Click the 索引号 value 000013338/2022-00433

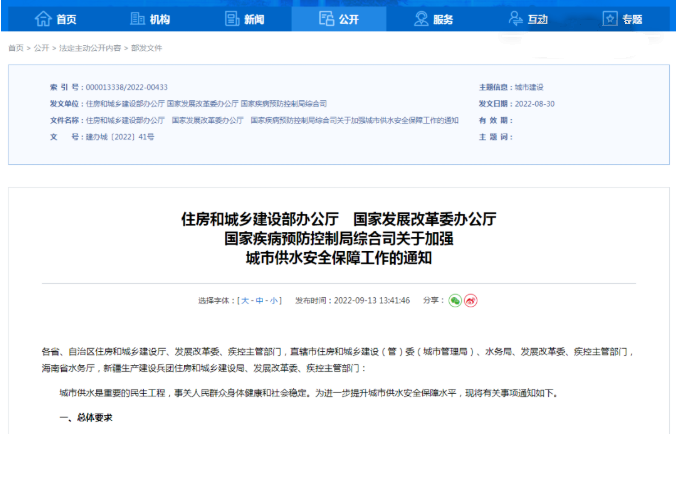click(127, 88)
